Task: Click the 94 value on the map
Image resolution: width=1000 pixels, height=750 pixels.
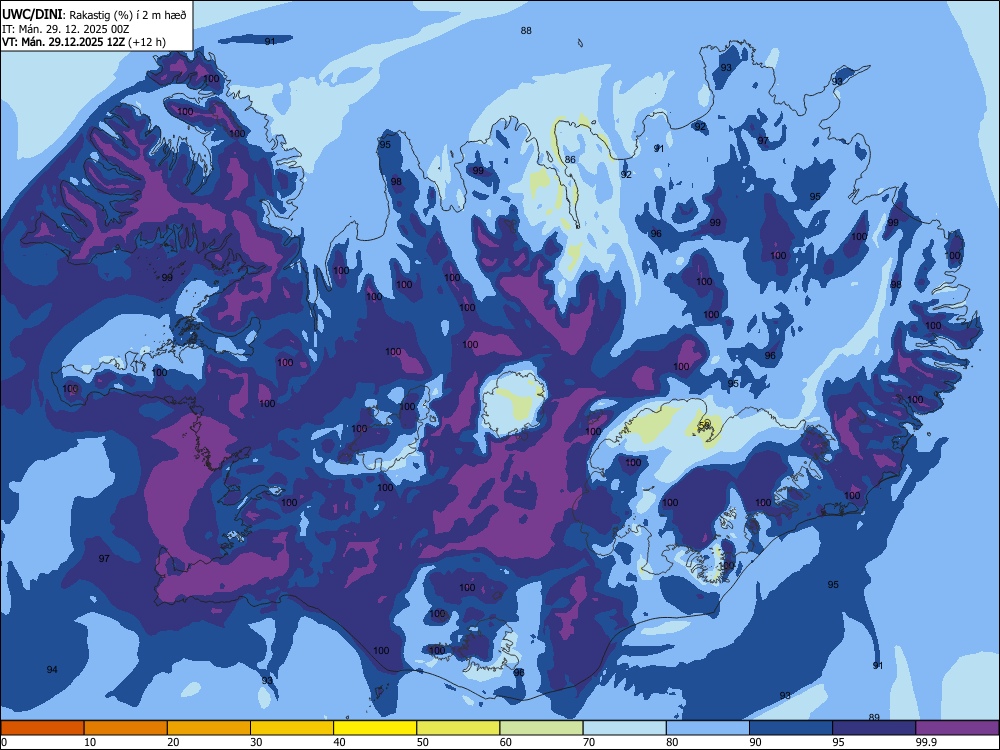Action: (x=52, y=670)
